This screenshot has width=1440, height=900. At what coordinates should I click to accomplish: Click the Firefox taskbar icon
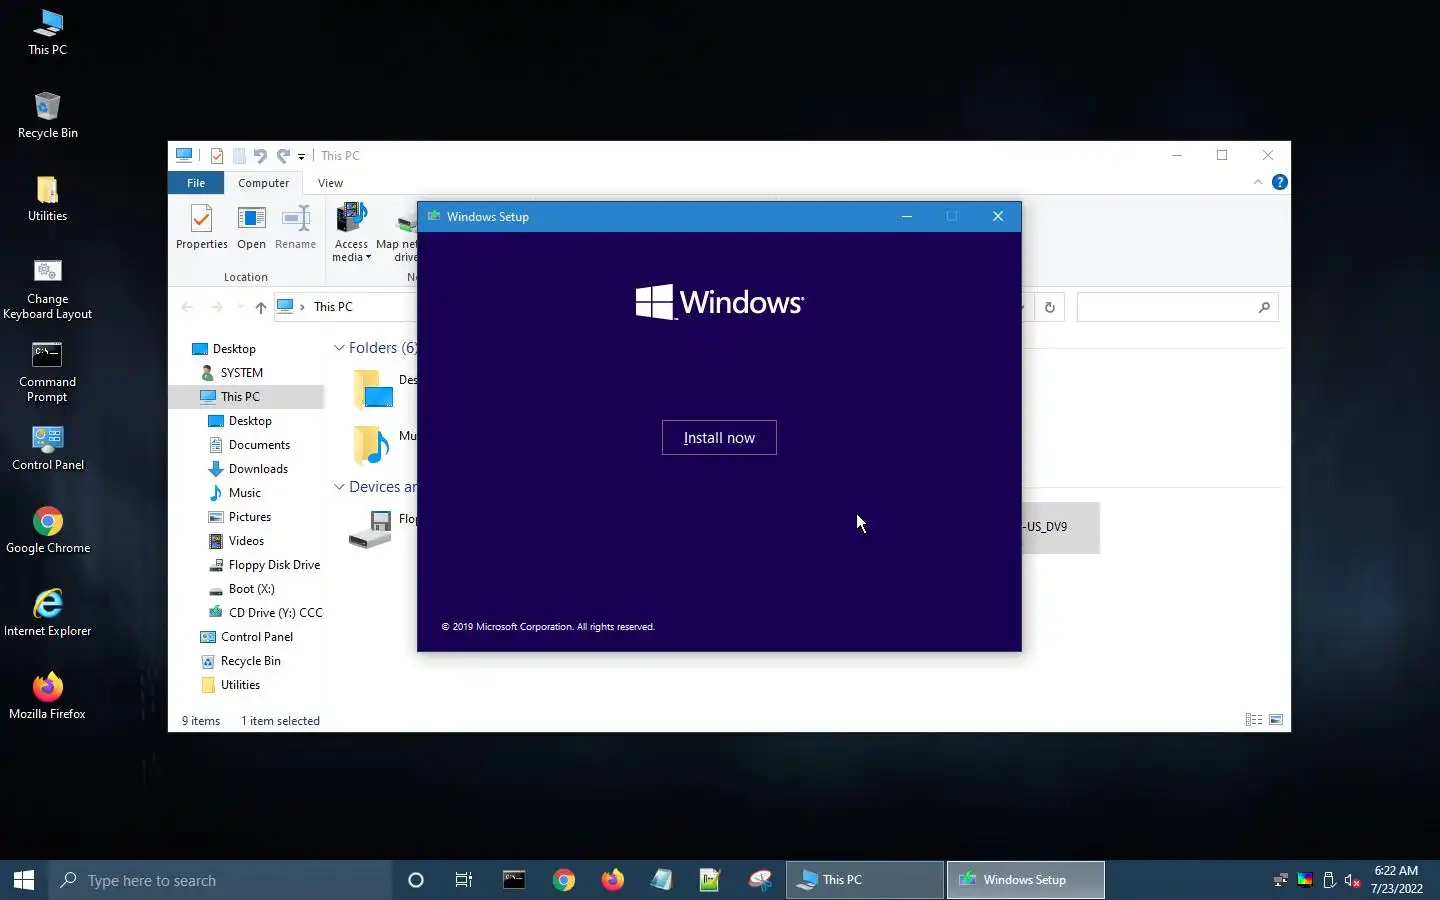(x=612, y=880)
